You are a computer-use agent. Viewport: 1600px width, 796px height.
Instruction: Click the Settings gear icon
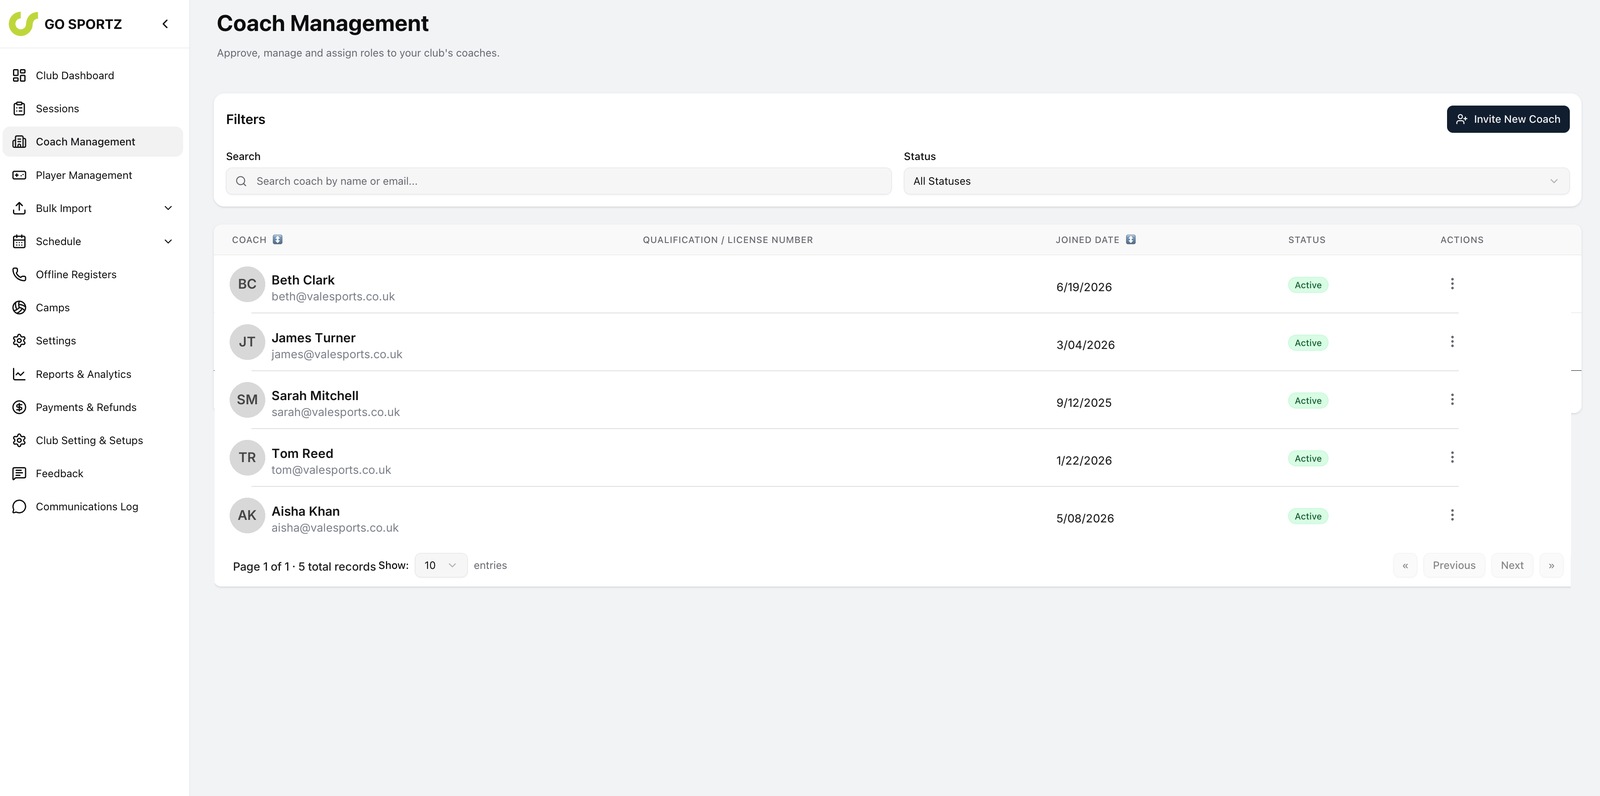(x=19, y=341)
